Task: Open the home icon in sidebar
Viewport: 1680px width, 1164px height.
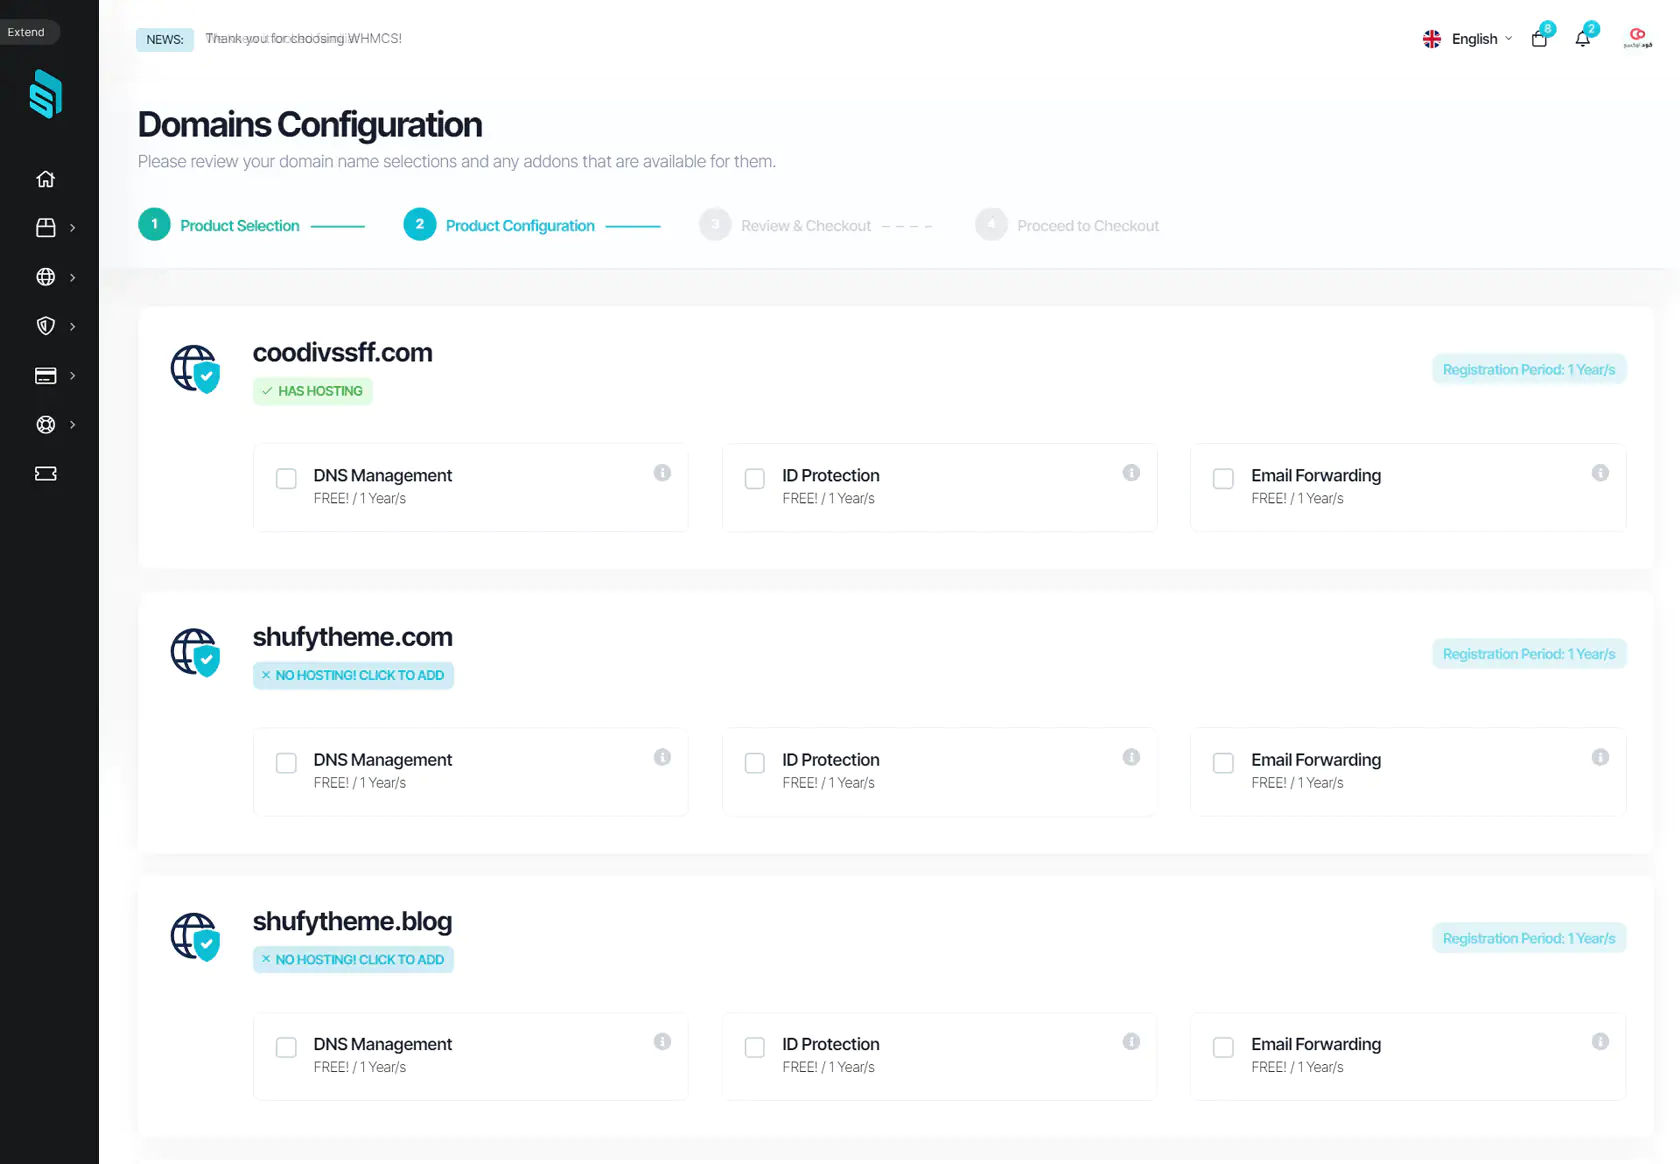Action: click(46, 179)
